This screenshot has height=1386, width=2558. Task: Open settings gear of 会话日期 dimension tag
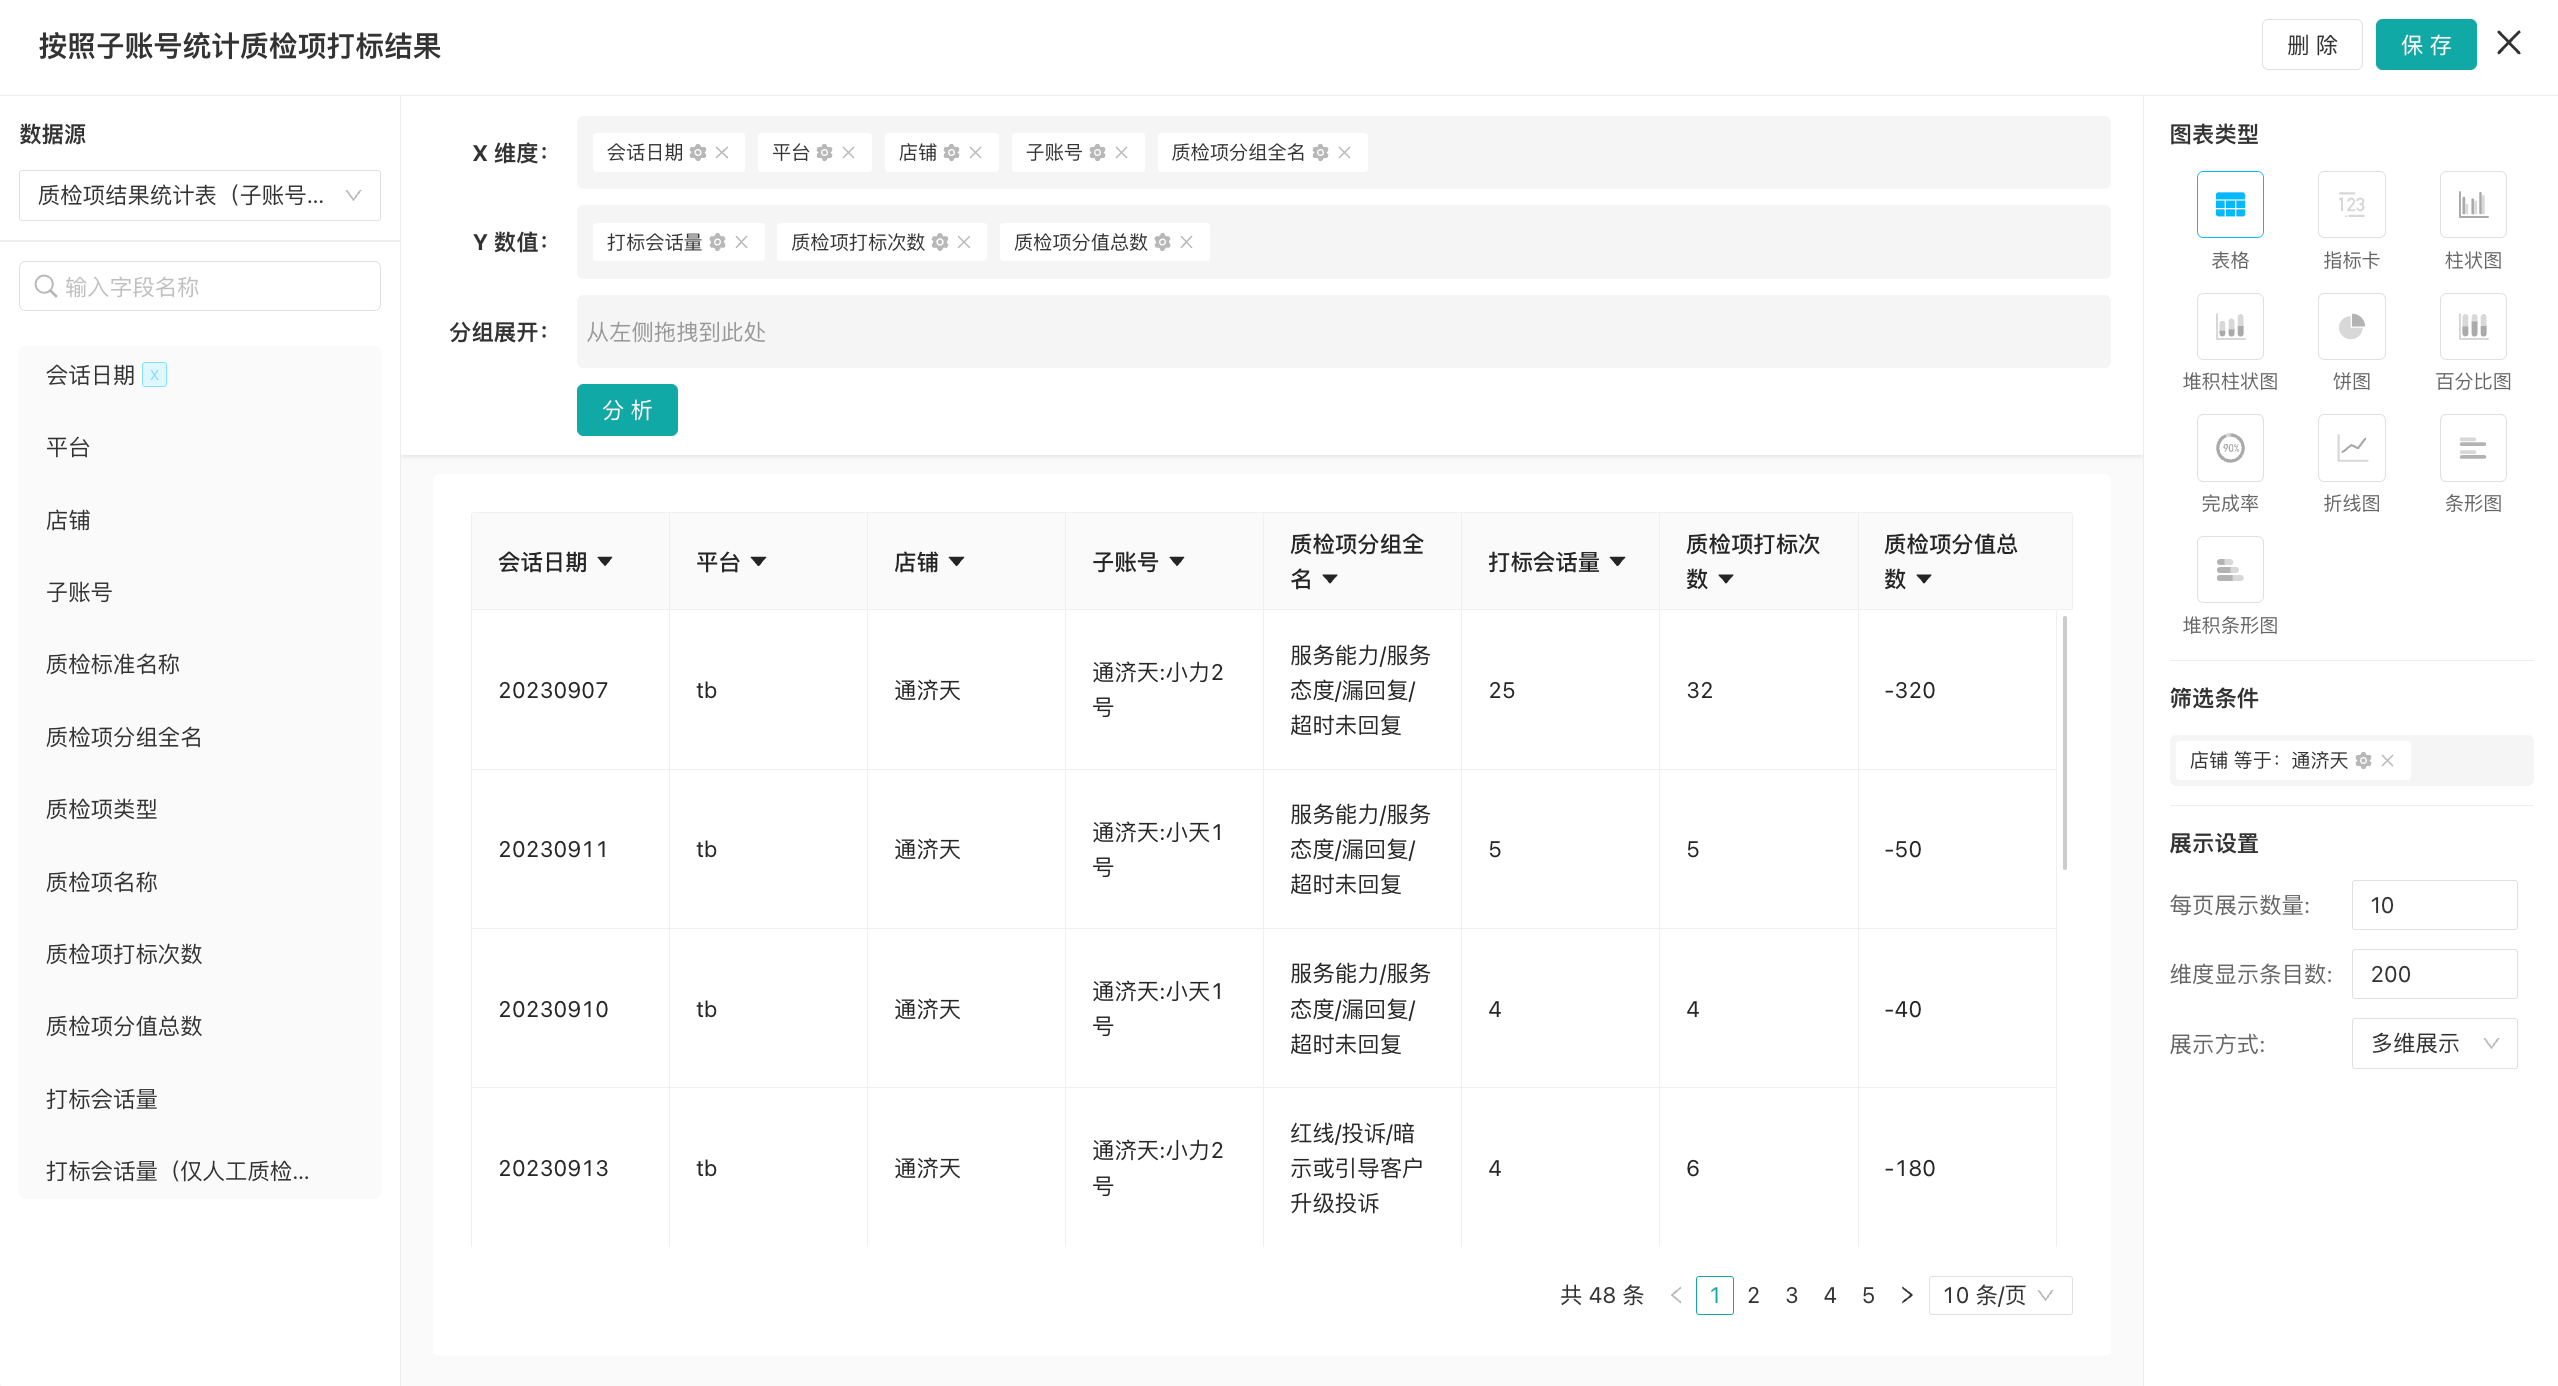pos(698,153)
